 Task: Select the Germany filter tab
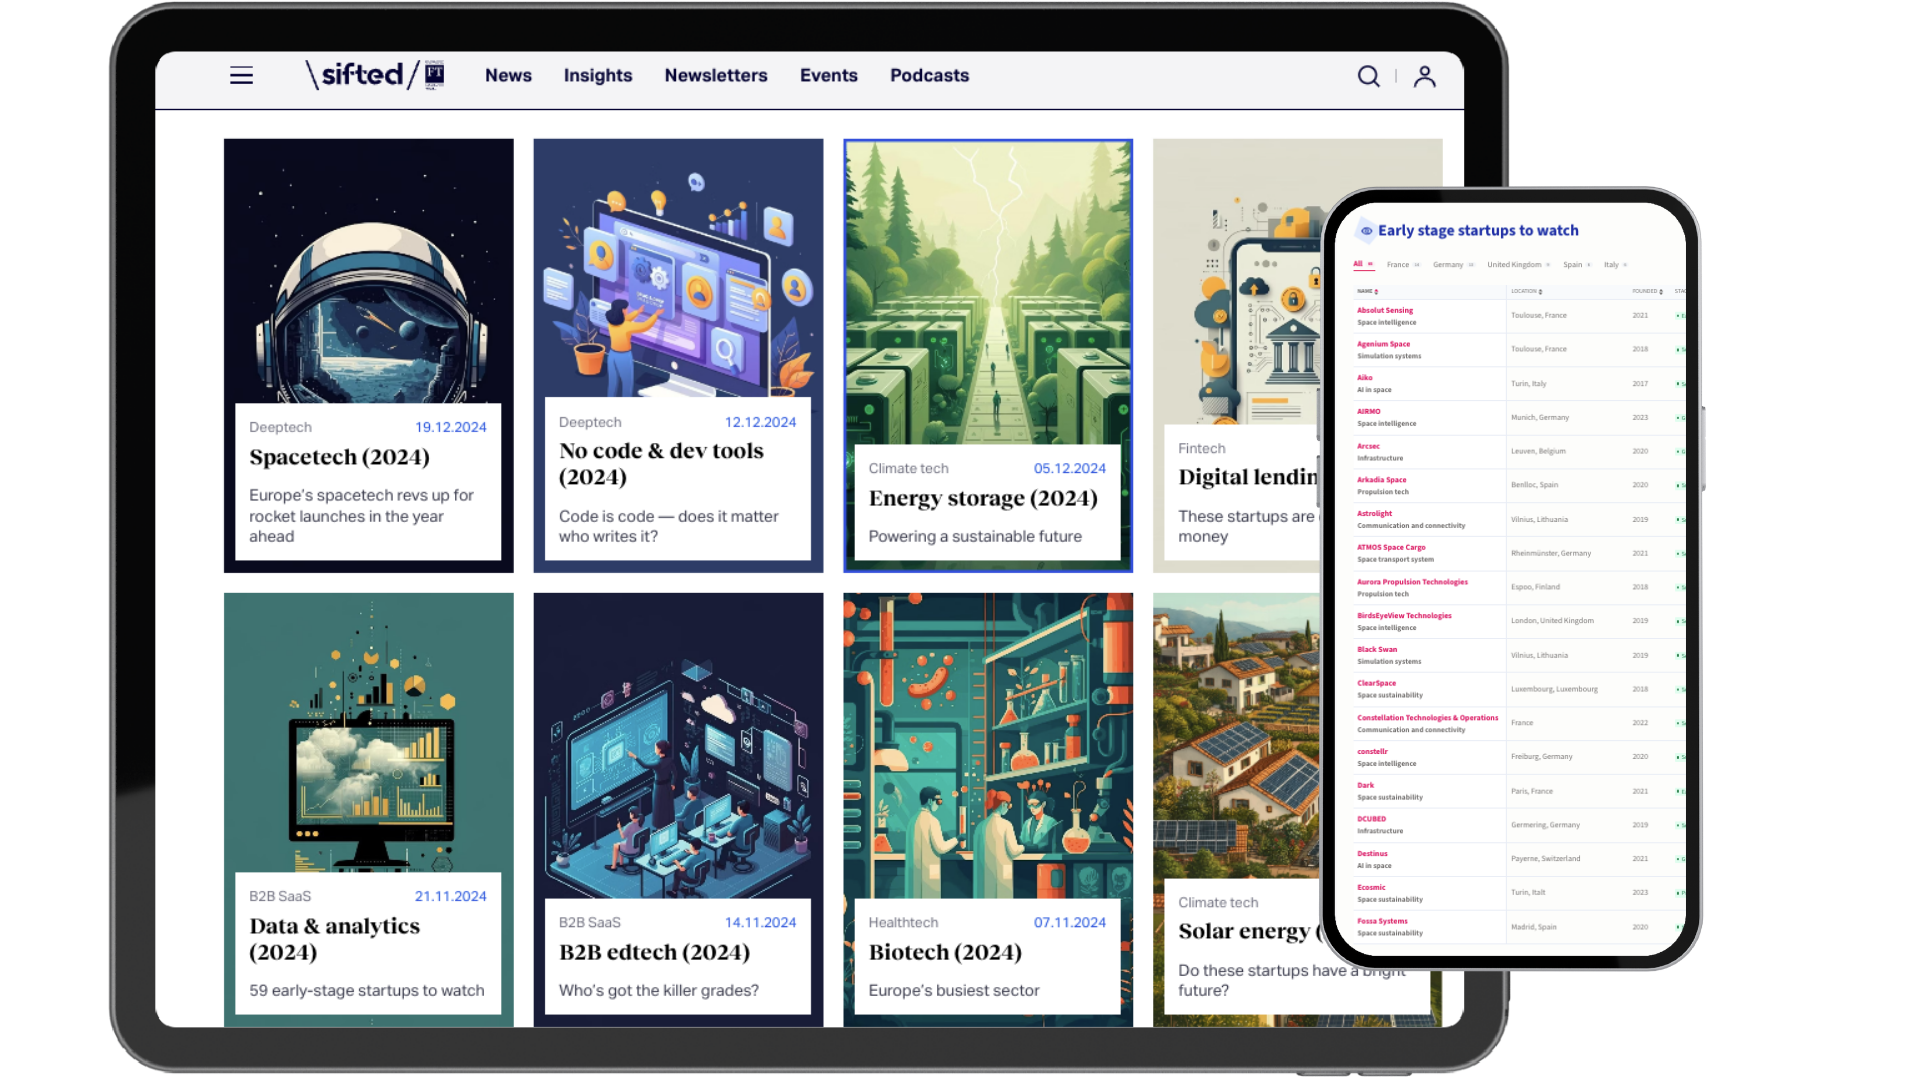point(1447,265)
